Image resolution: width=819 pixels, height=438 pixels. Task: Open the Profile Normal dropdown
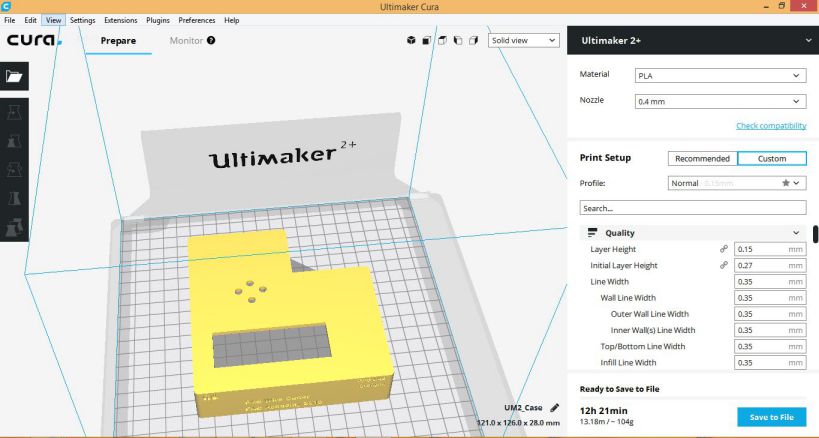pyautogui.click(x=737, y=183)
